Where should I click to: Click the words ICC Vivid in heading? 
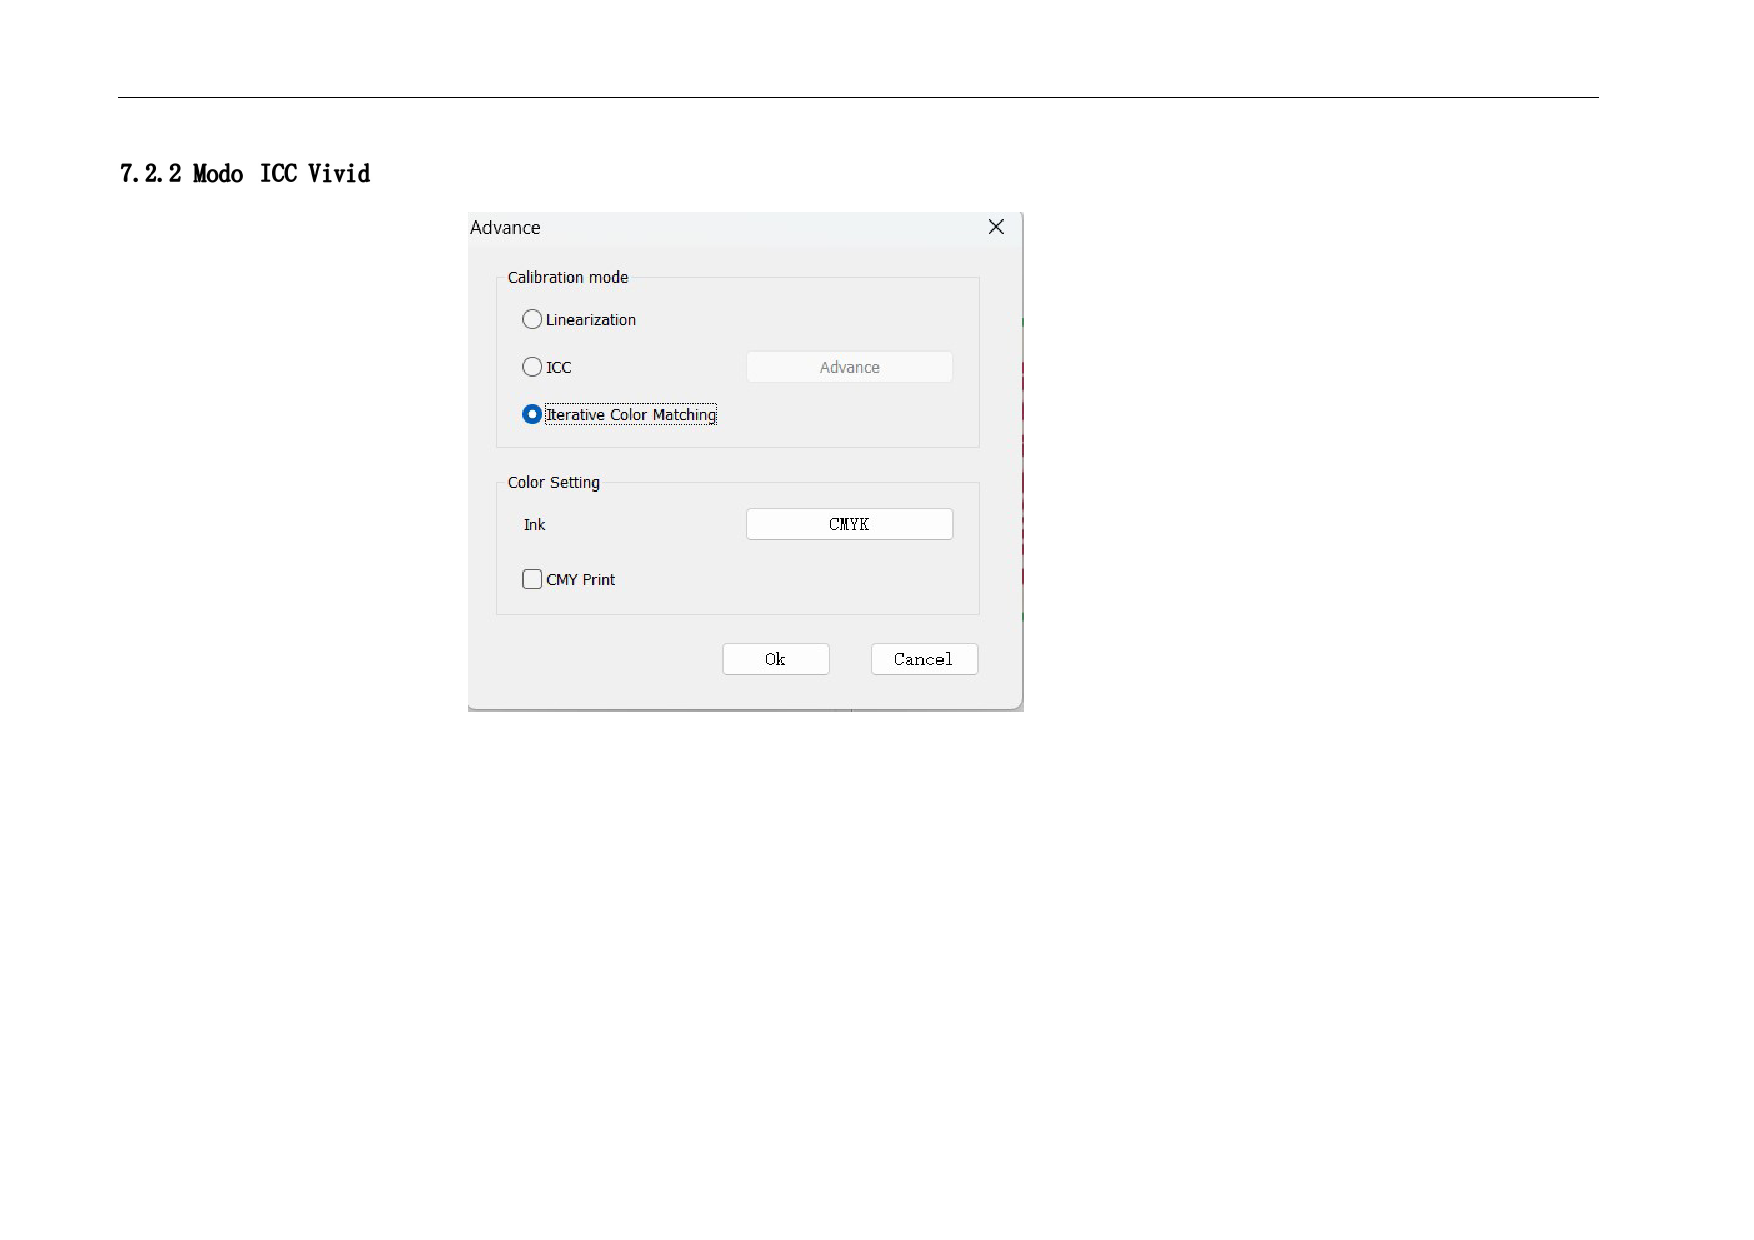315,174
